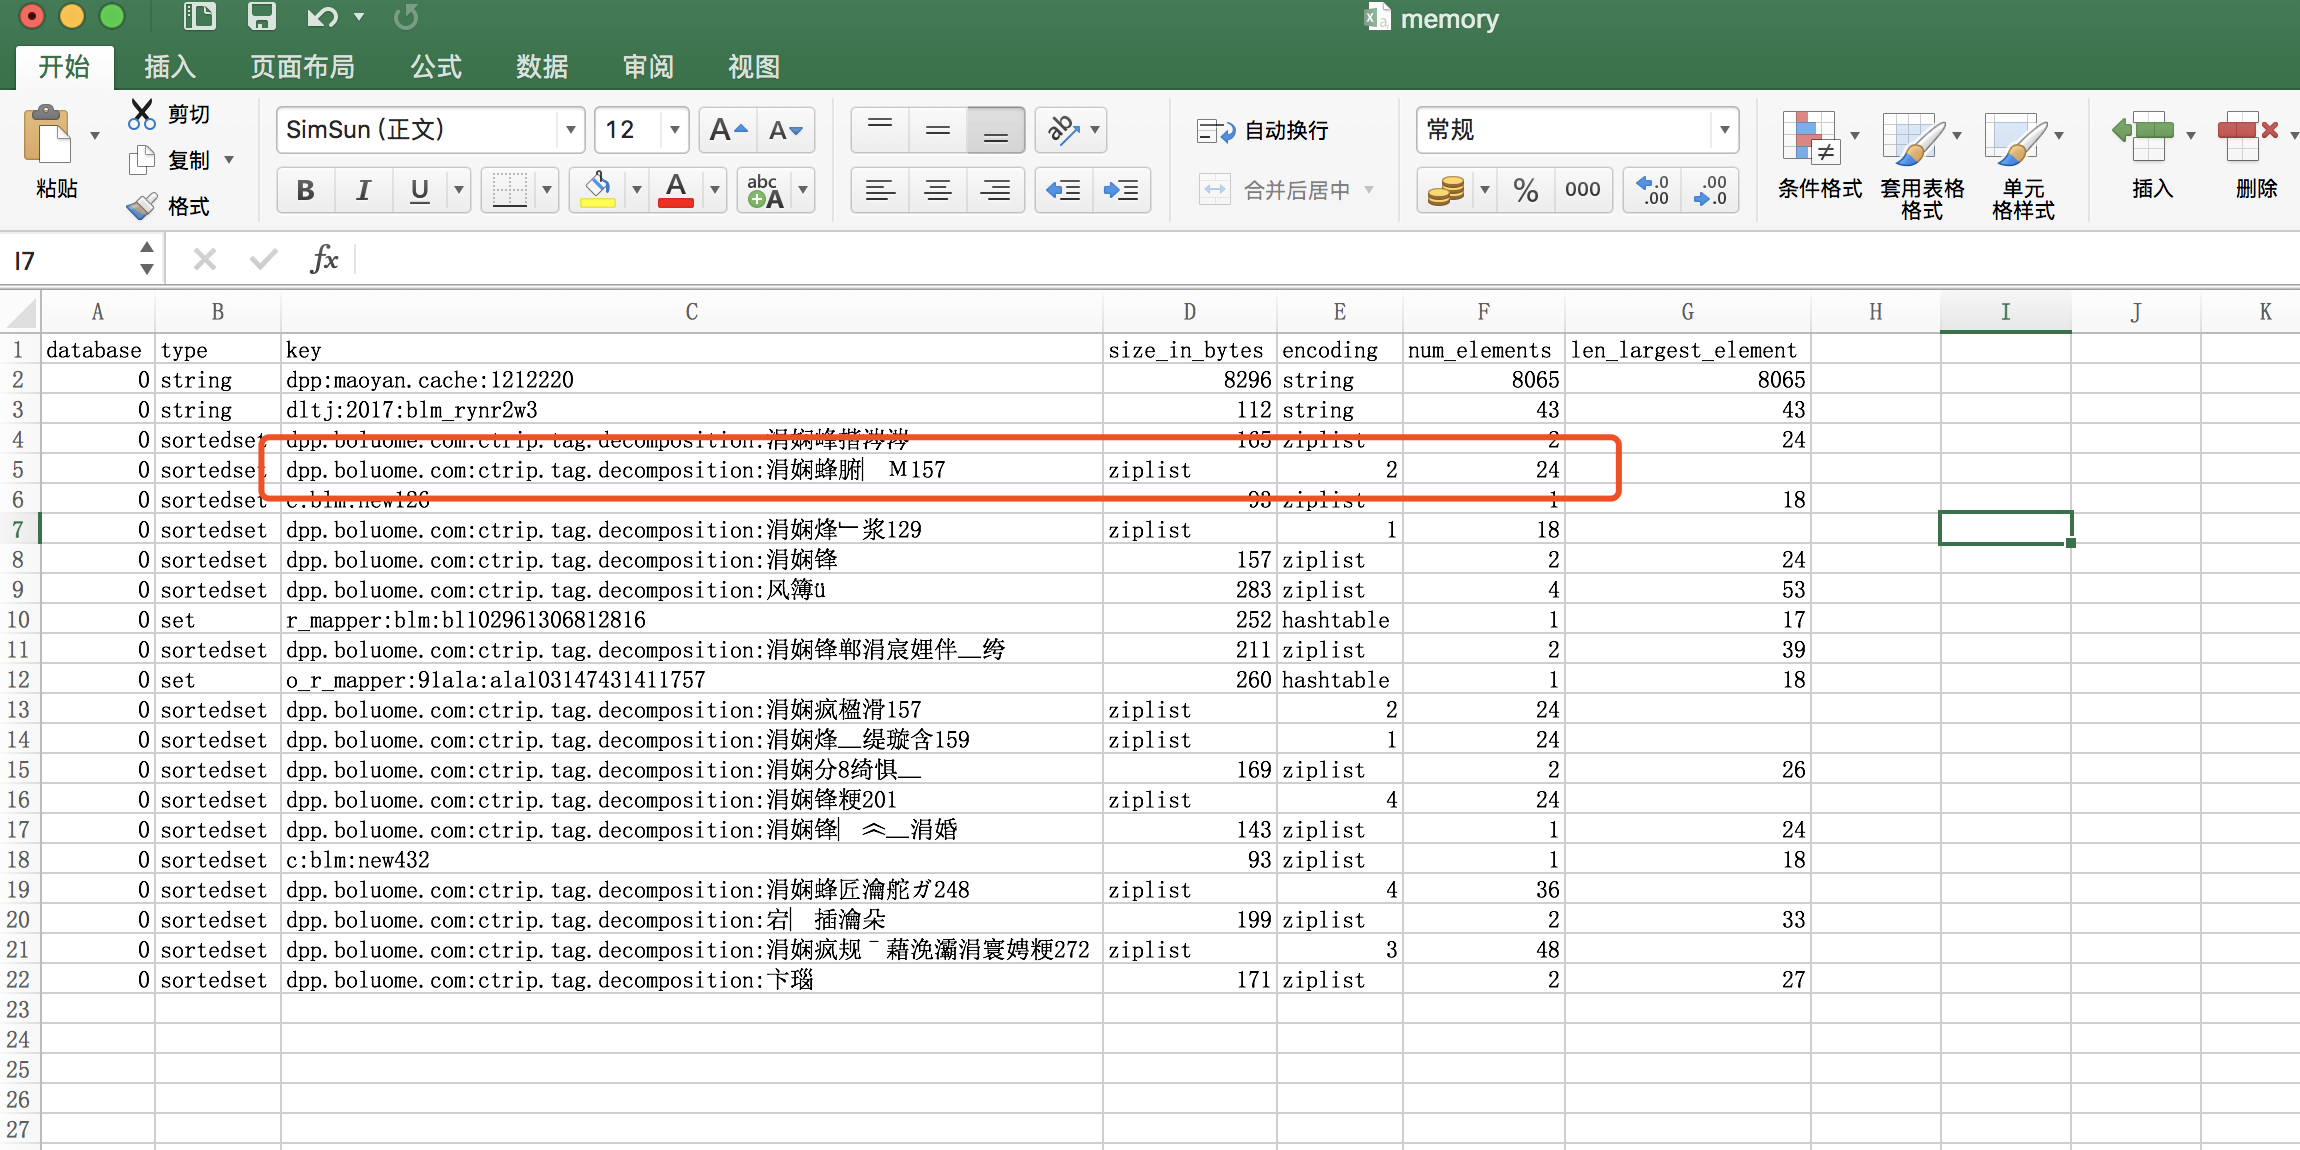The width and height of the screenshot is (2300, 1150).
Task: Expand the number format 常规 dropdown
Action: pos(1724,130)
